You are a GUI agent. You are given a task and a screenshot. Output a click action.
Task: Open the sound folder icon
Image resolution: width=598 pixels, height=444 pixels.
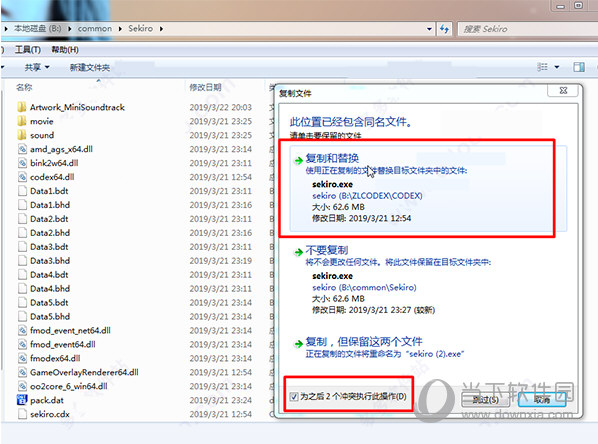pyautogui.click(x=22, y=135)
